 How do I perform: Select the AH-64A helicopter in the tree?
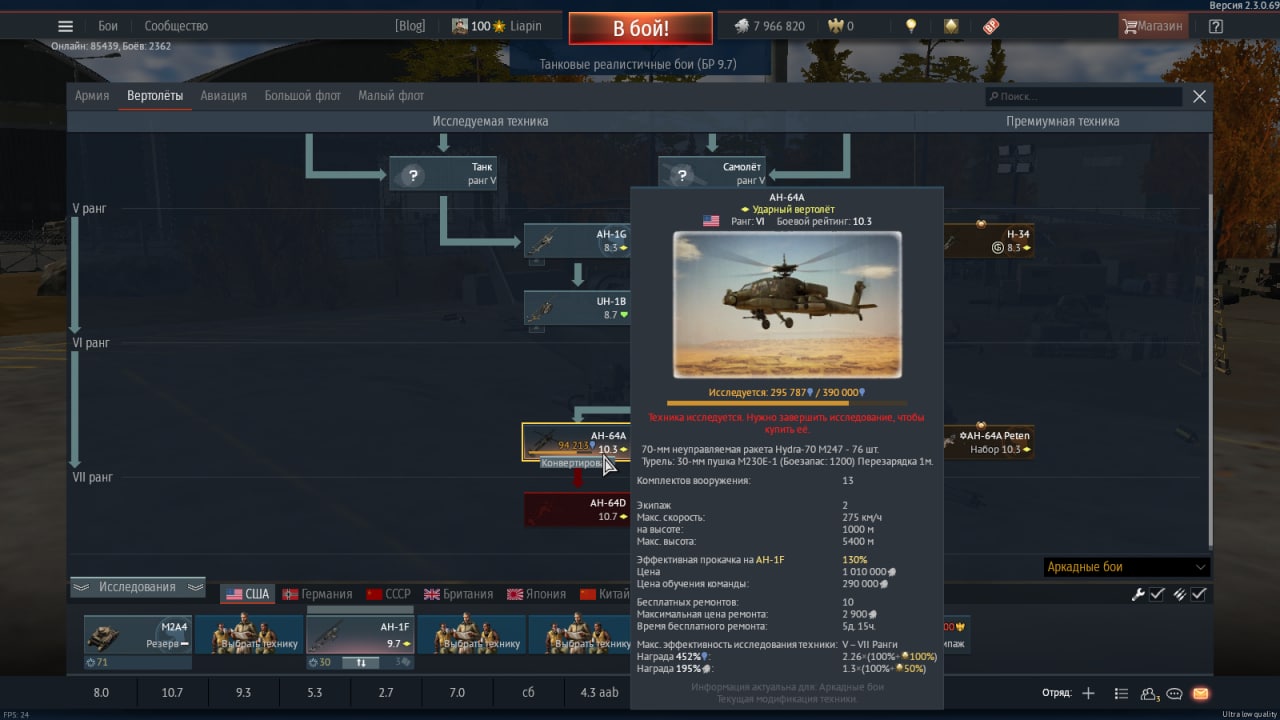pos(578,441)
